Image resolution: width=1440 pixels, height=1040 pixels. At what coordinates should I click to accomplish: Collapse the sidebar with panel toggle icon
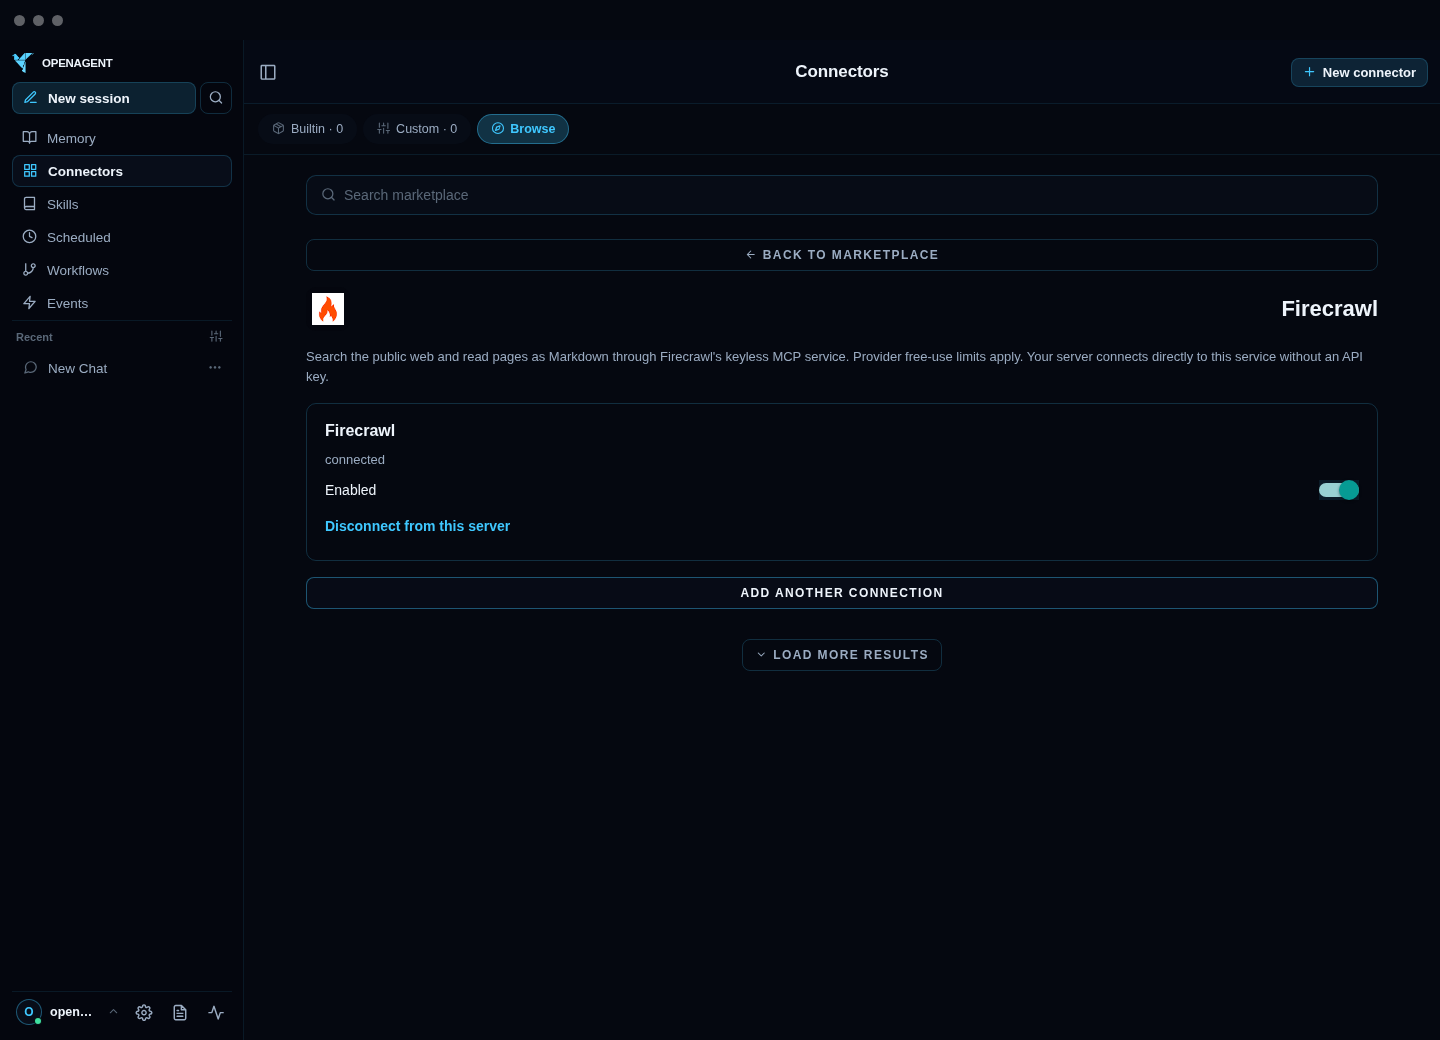pos(268,72)
